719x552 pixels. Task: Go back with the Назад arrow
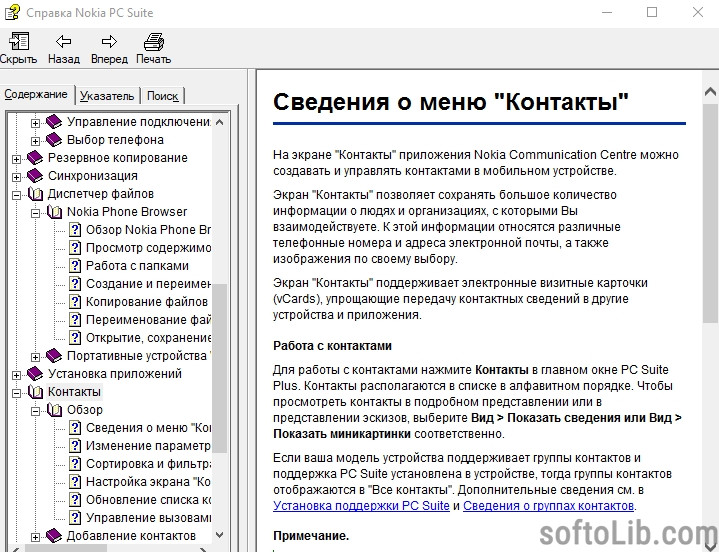(63, 42)
